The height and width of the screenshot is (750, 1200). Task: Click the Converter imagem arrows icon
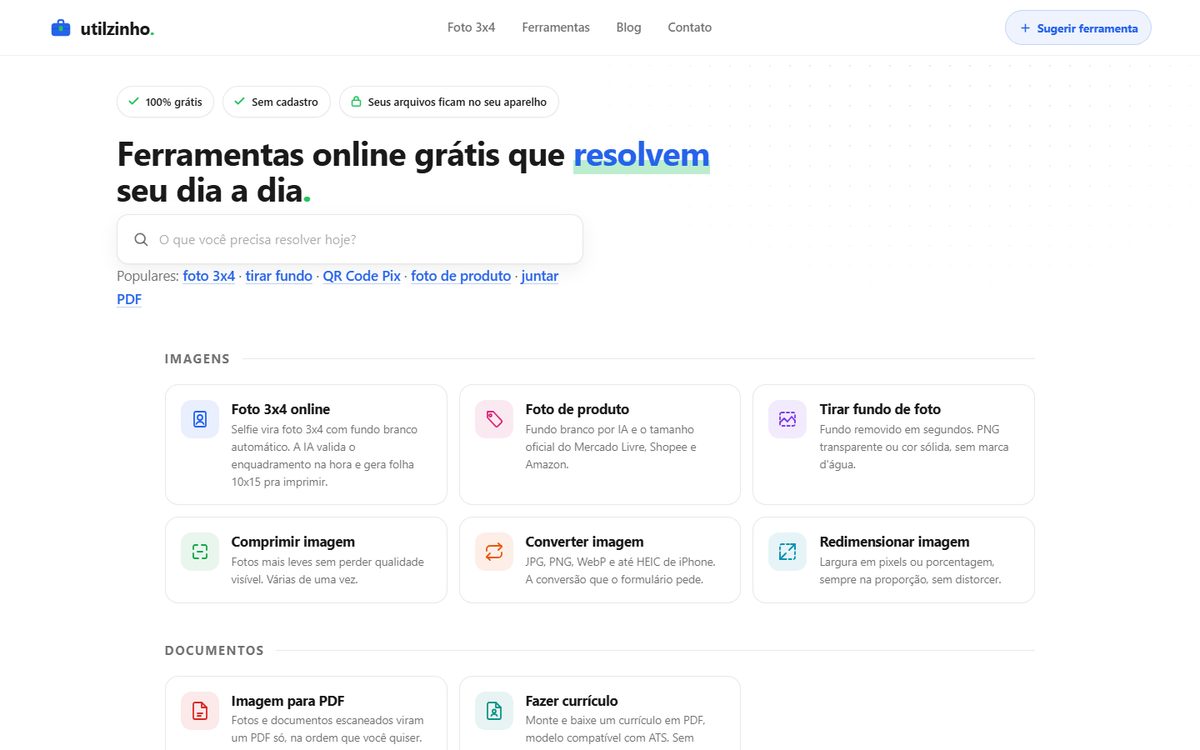494,552
